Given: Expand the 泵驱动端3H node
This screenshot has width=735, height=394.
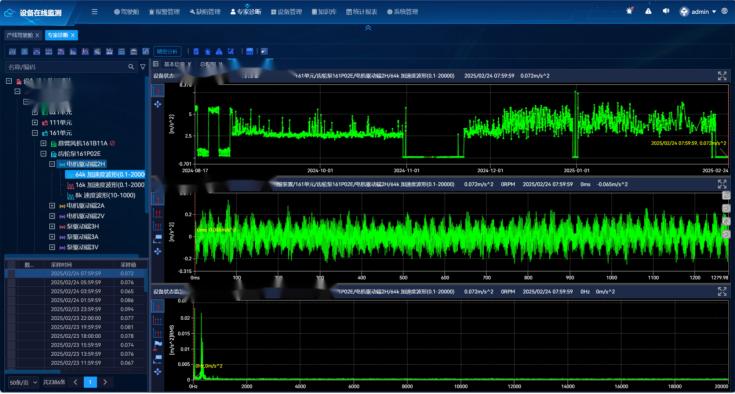Looking at the screenshot, I should (x=52, y=226).
